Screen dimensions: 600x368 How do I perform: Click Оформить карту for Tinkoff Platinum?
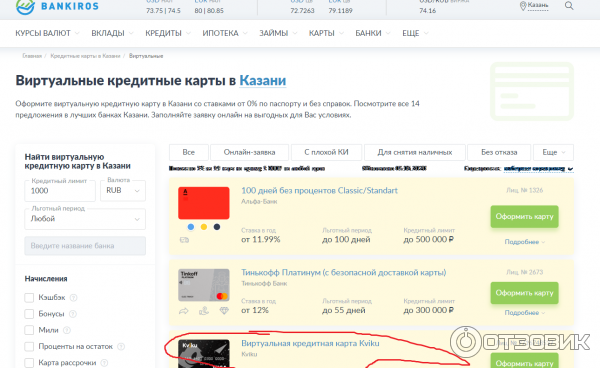525,293
